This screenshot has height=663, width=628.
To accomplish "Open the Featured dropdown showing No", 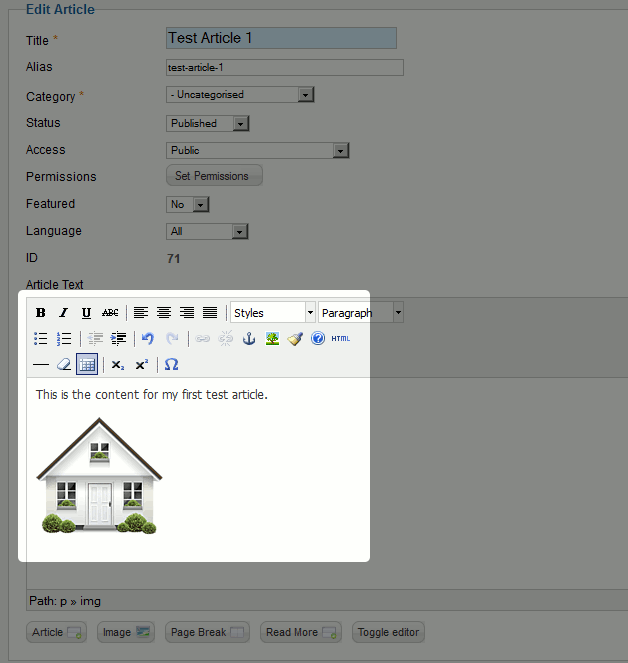I will 187,205.
